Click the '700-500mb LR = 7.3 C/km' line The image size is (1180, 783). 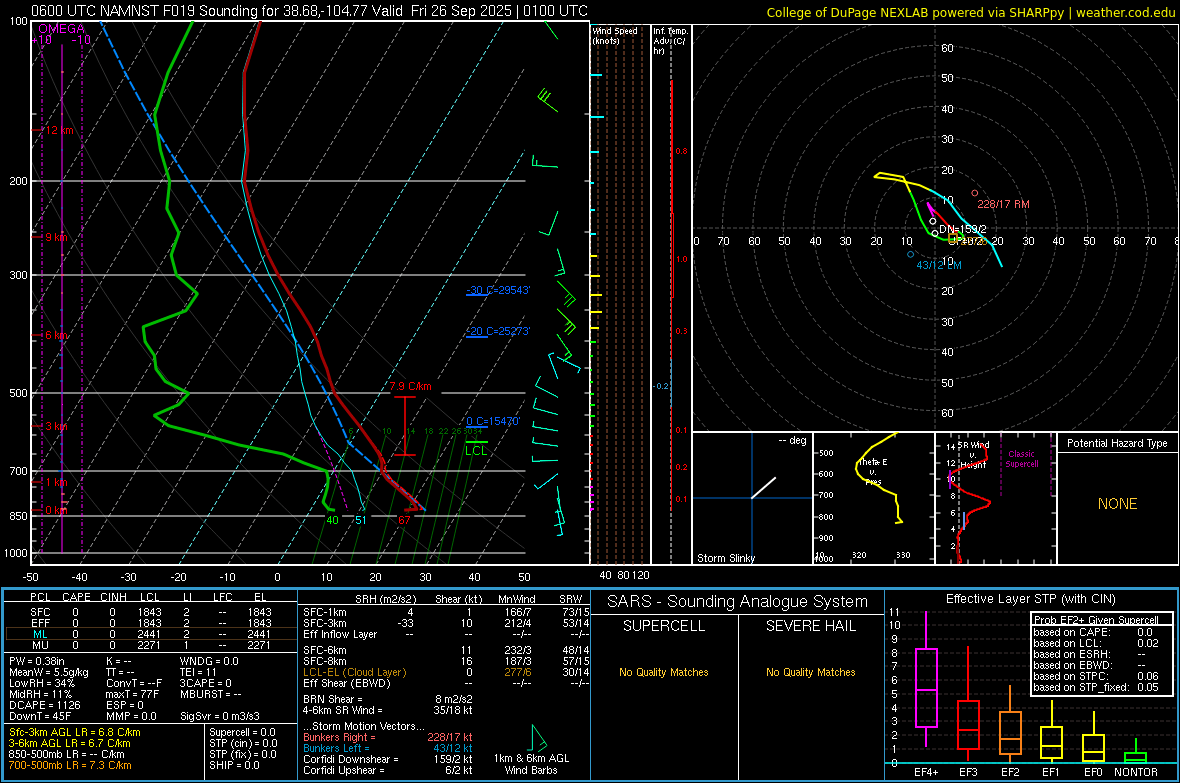coord(70,765)
